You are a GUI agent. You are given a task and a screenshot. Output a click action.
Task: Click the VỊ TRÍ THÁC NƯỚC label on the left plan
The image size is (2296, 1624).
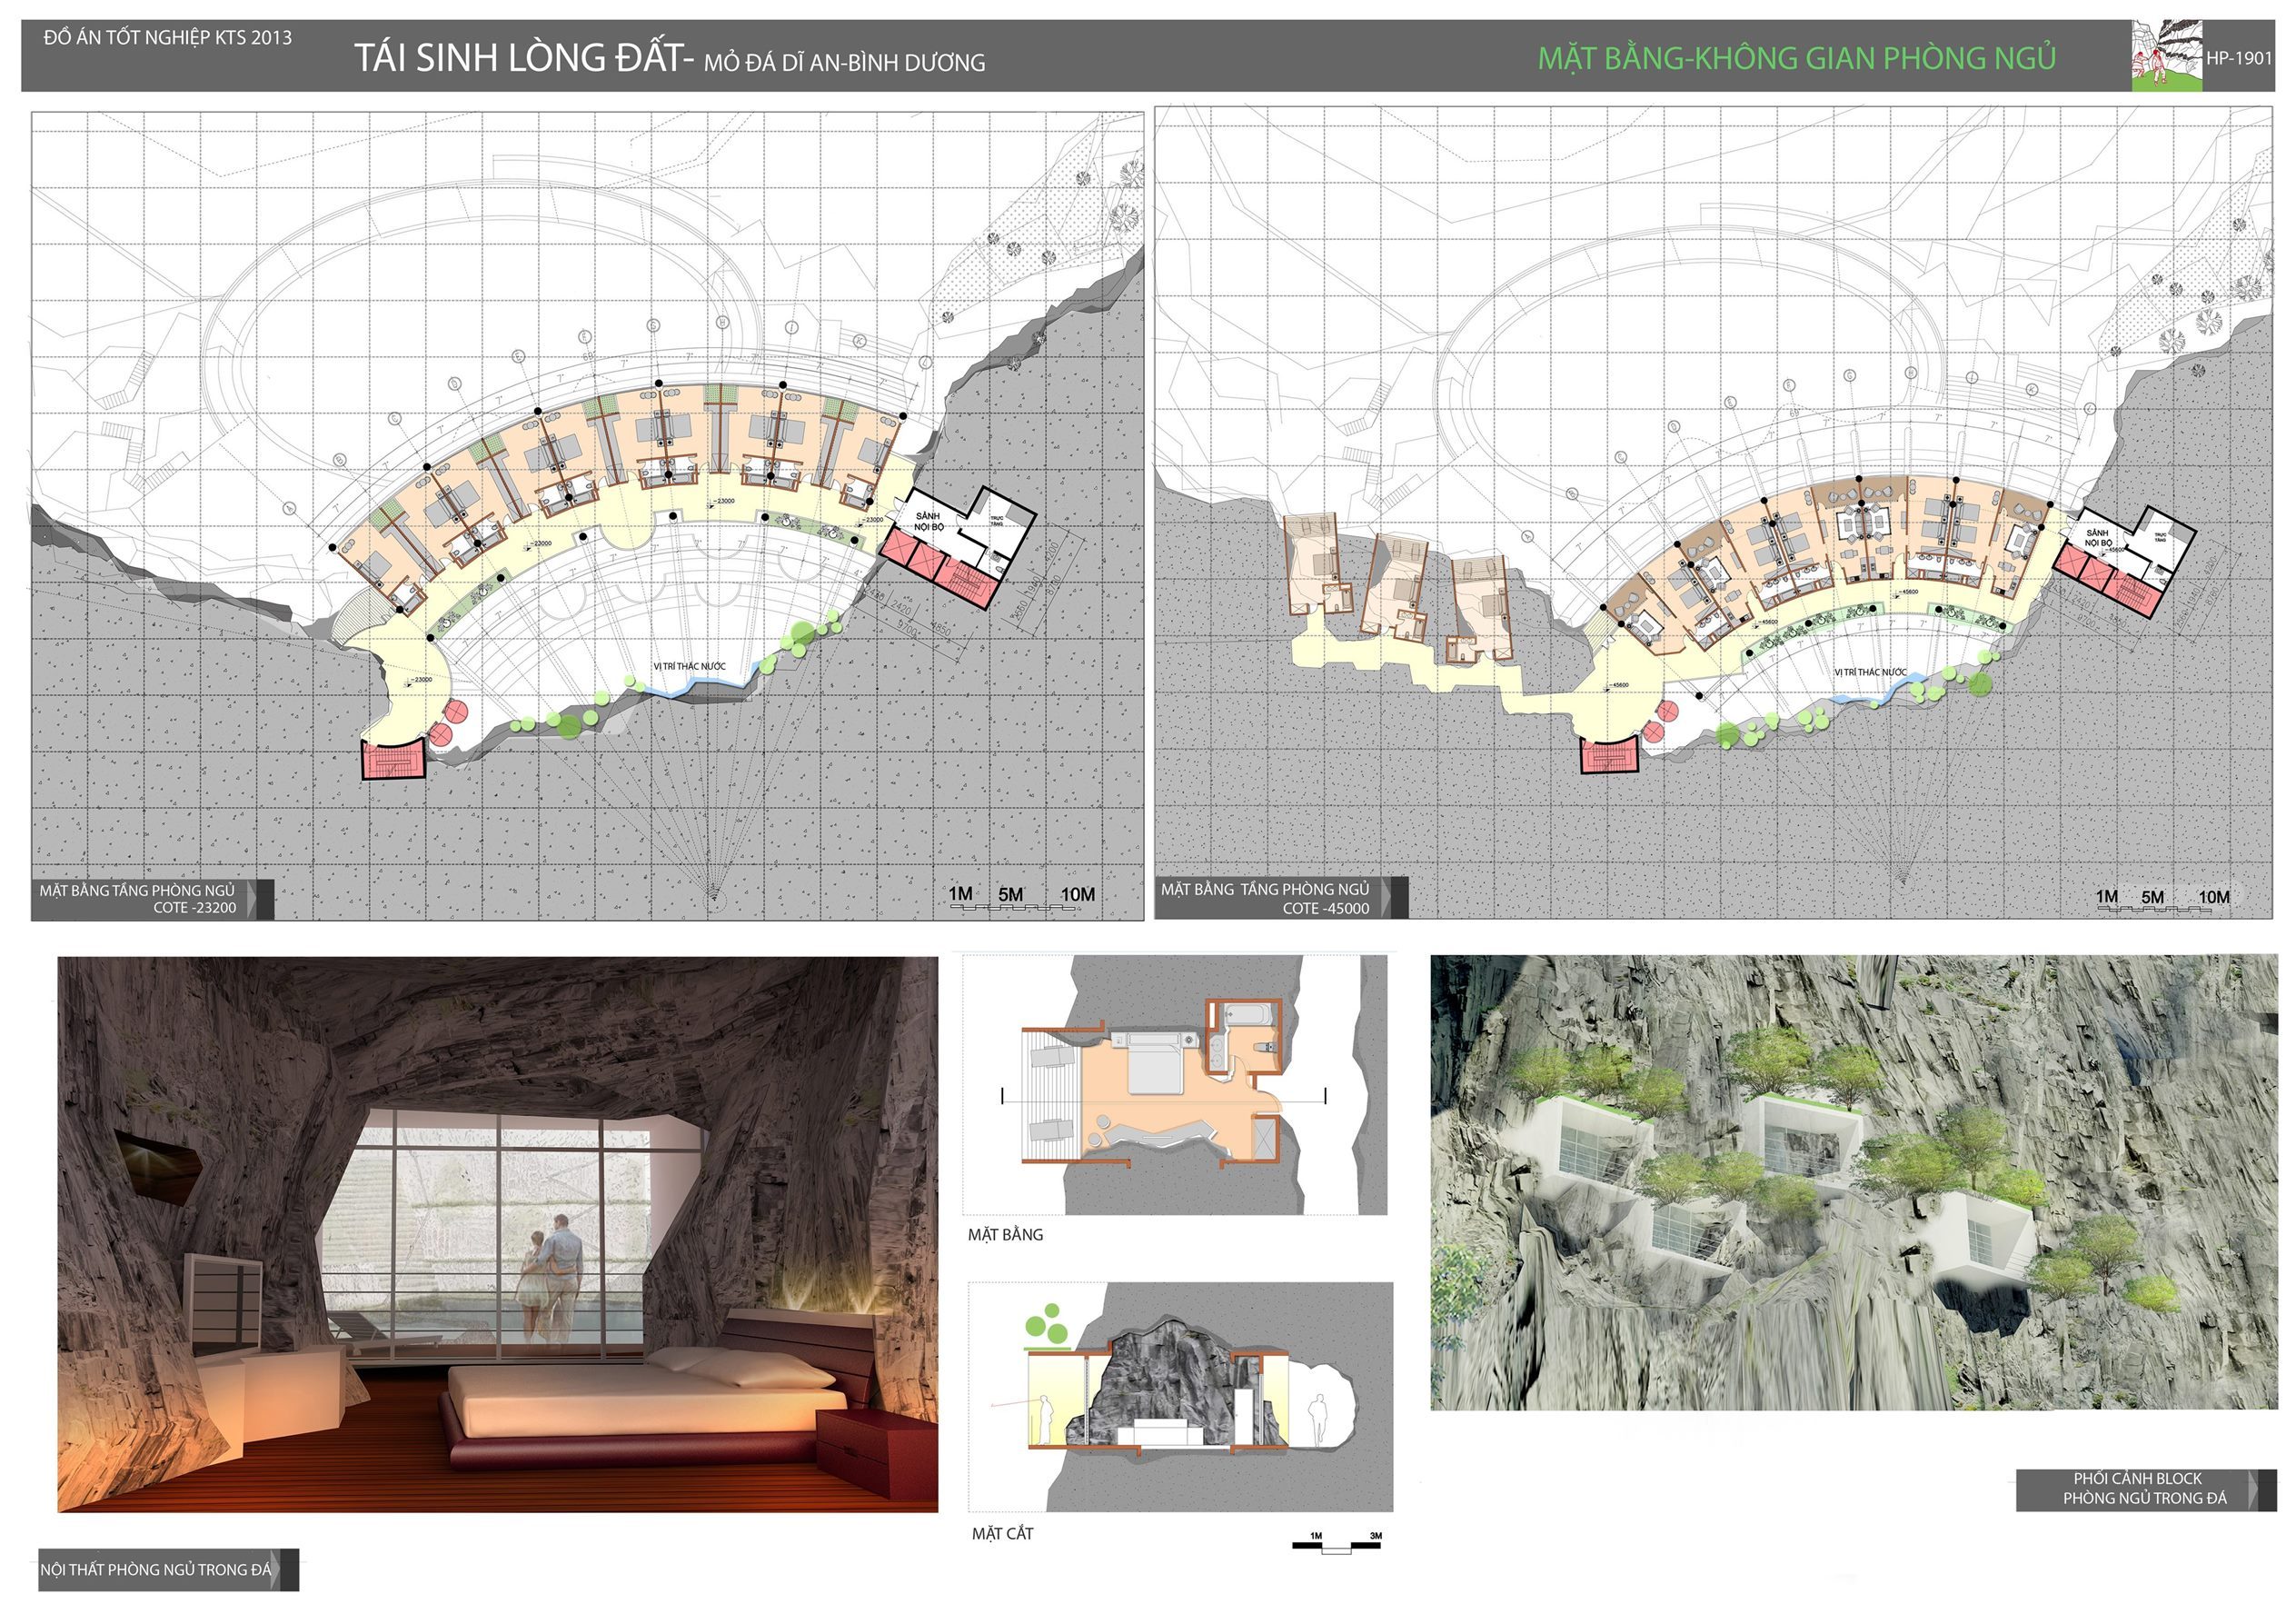point(689,666)
